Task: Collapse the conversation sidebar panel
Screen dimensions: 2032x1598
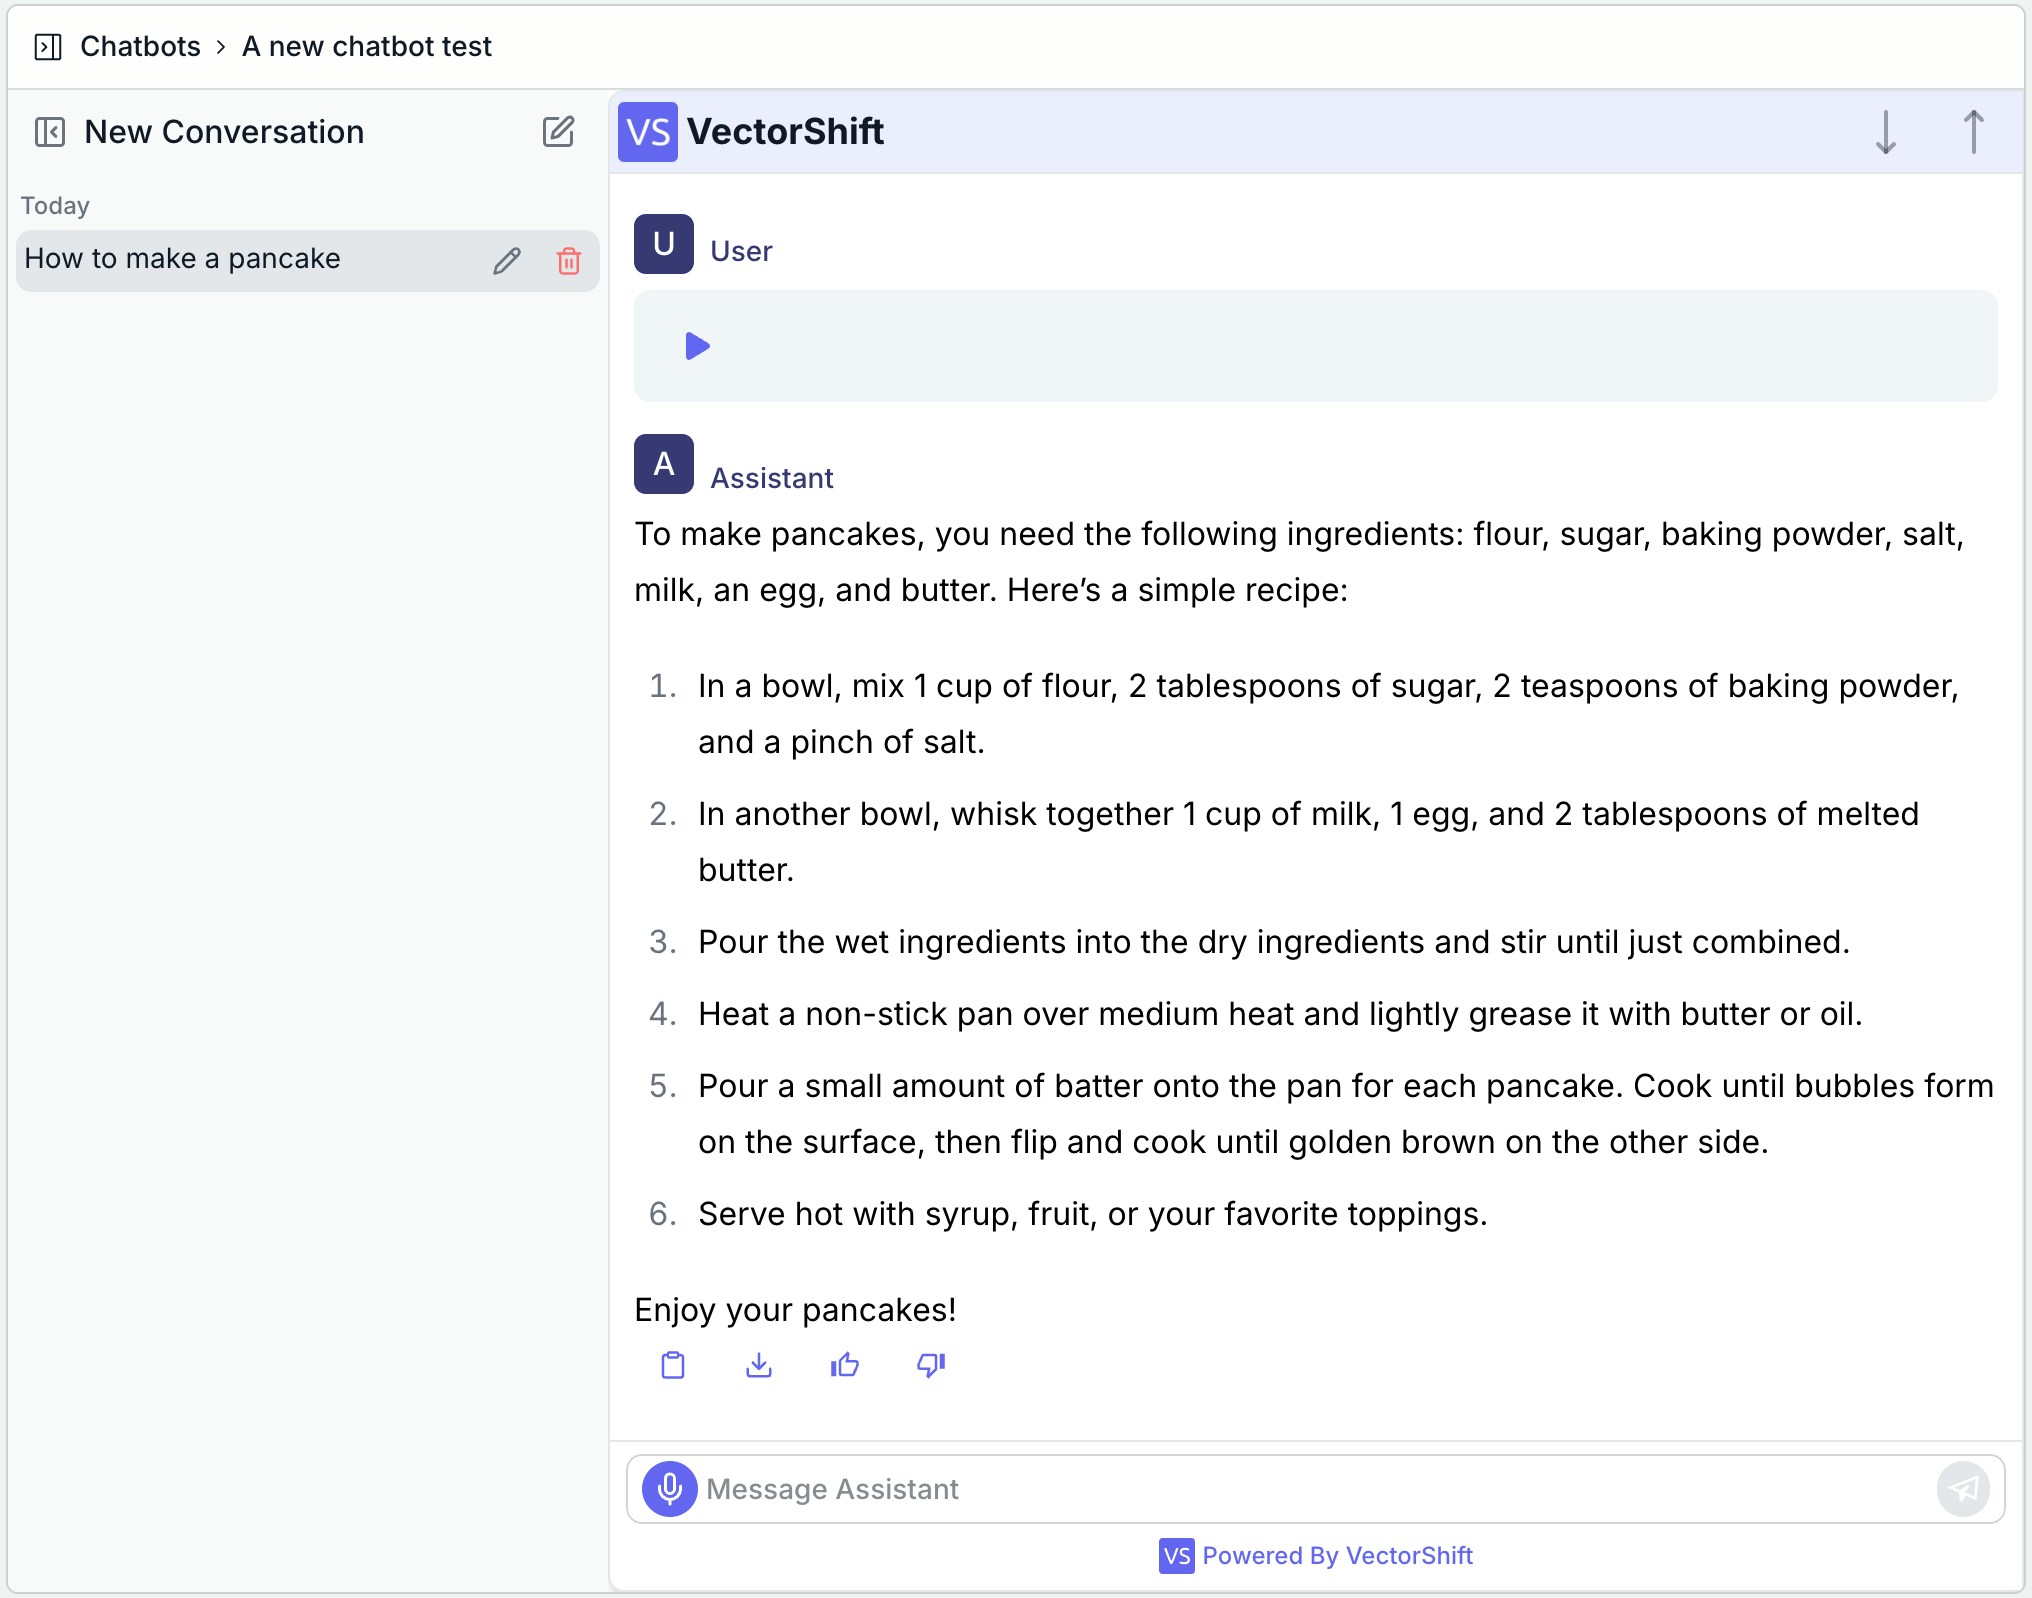Action: 50,132
